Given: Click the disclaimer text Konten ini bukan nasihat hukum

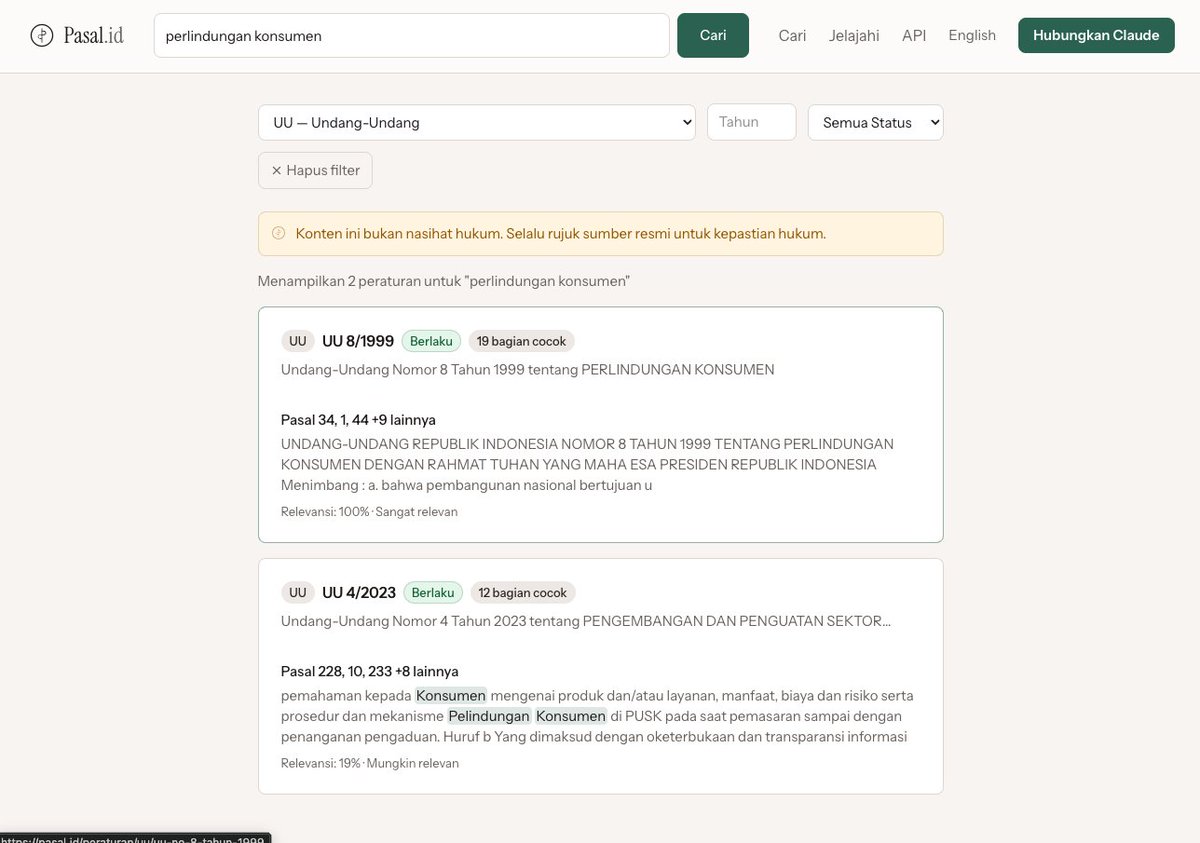Looking at the screenshot, I should click(x=561, y=233).
